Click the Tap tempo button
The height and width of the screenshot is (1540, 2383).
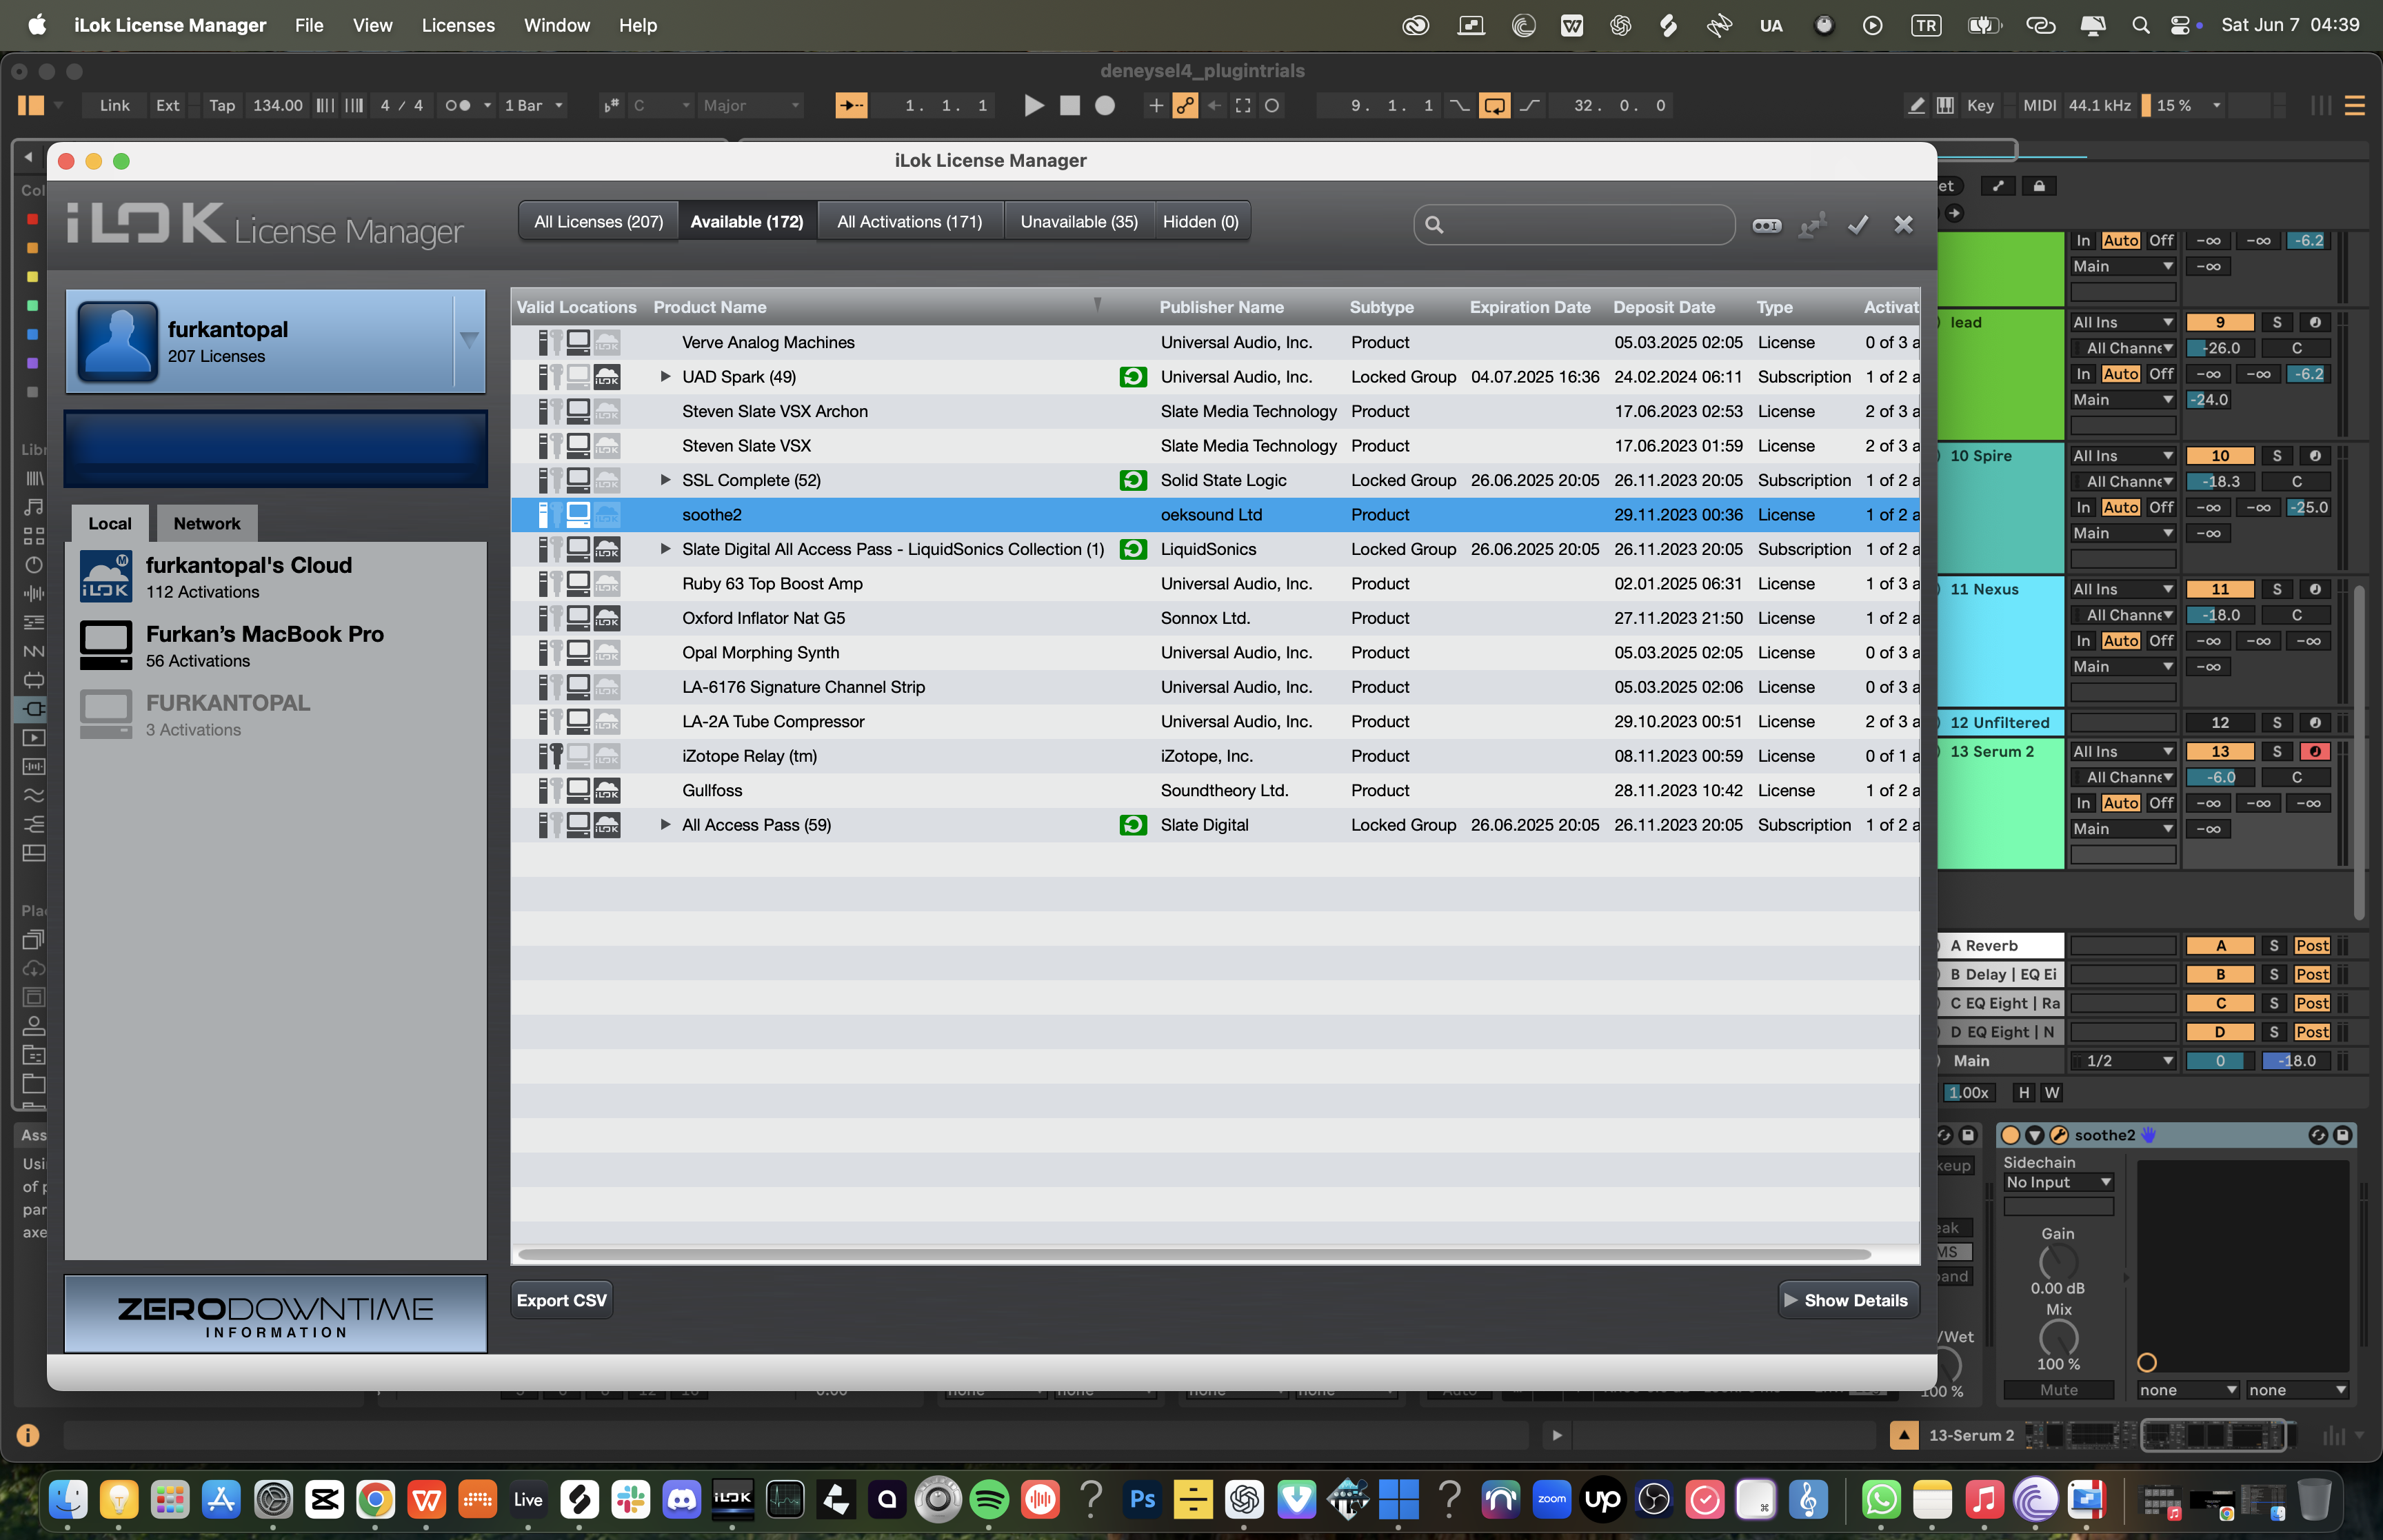tap(221, 105)
